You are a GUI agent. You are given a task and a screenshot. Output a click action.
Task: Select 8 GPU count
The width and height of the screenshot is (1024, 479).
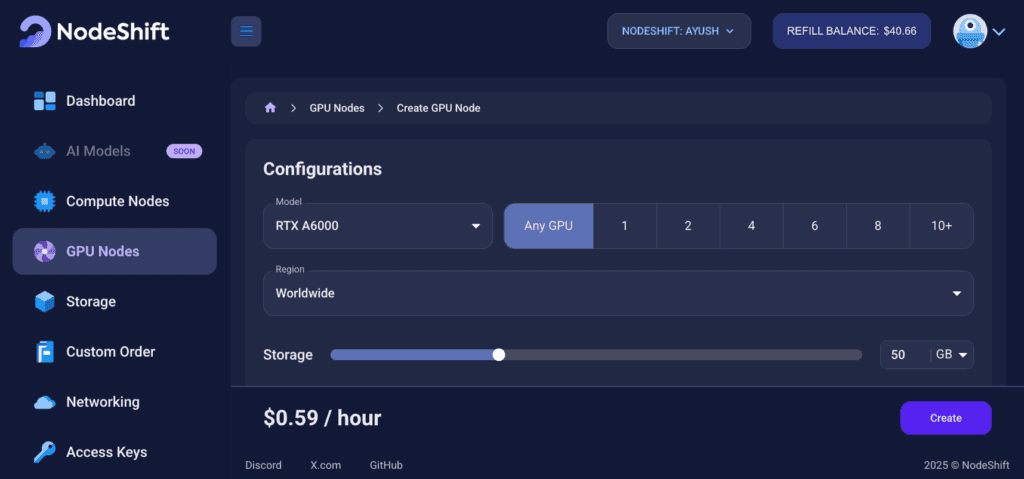878,226
